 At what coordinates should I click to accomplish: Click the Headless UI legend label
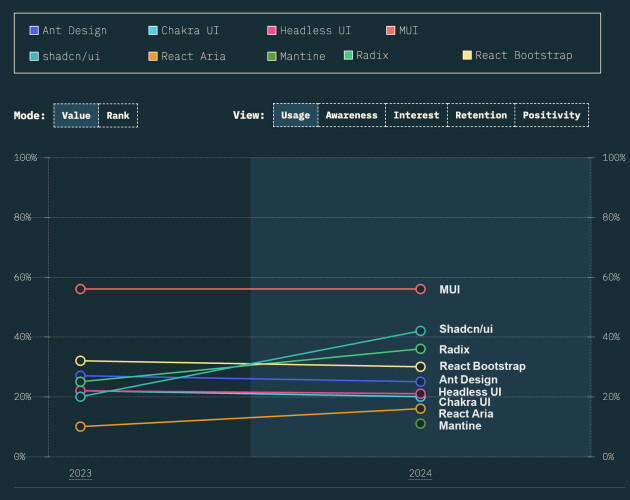pos(315,31)
